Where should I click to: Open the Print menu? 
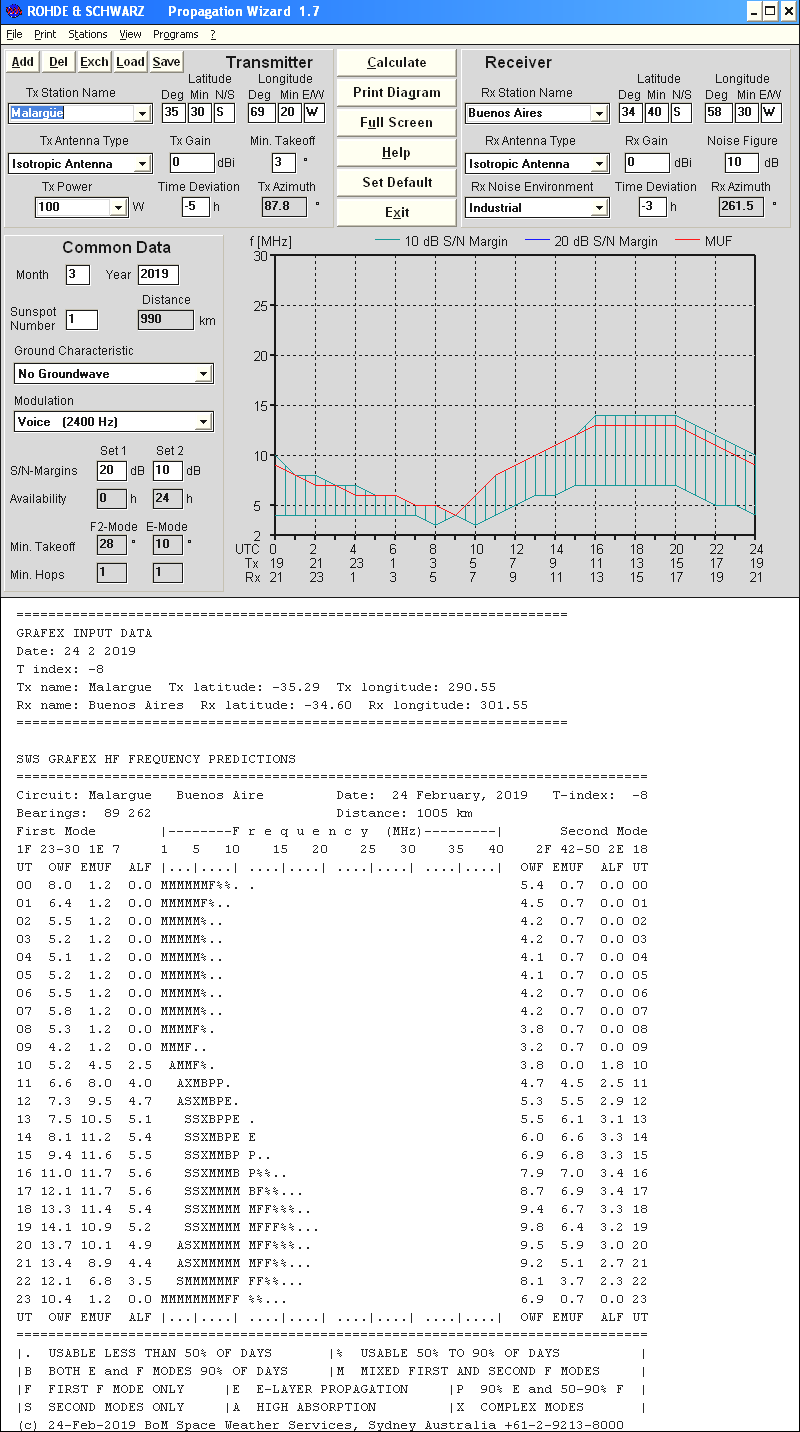[x=45, y=34]
